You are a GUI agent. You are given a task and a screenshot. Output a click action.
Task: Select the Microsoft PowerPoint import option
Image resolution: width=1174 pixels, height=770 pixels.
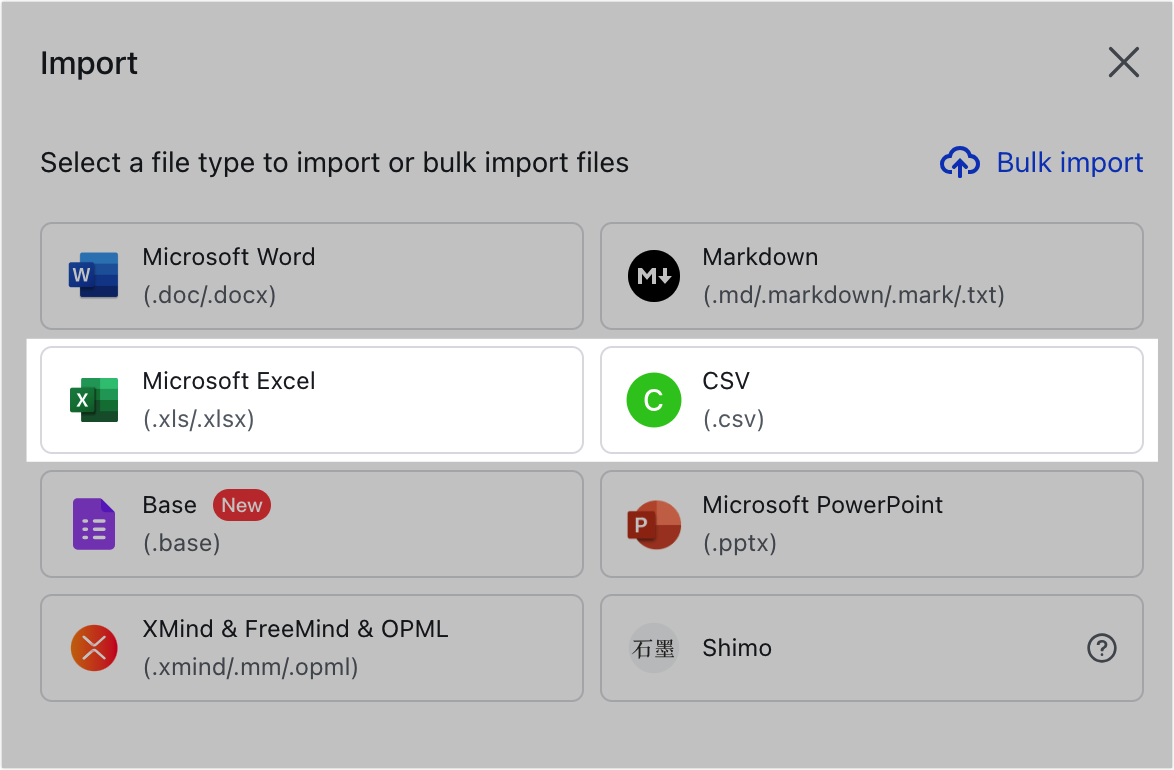(871, 524)
